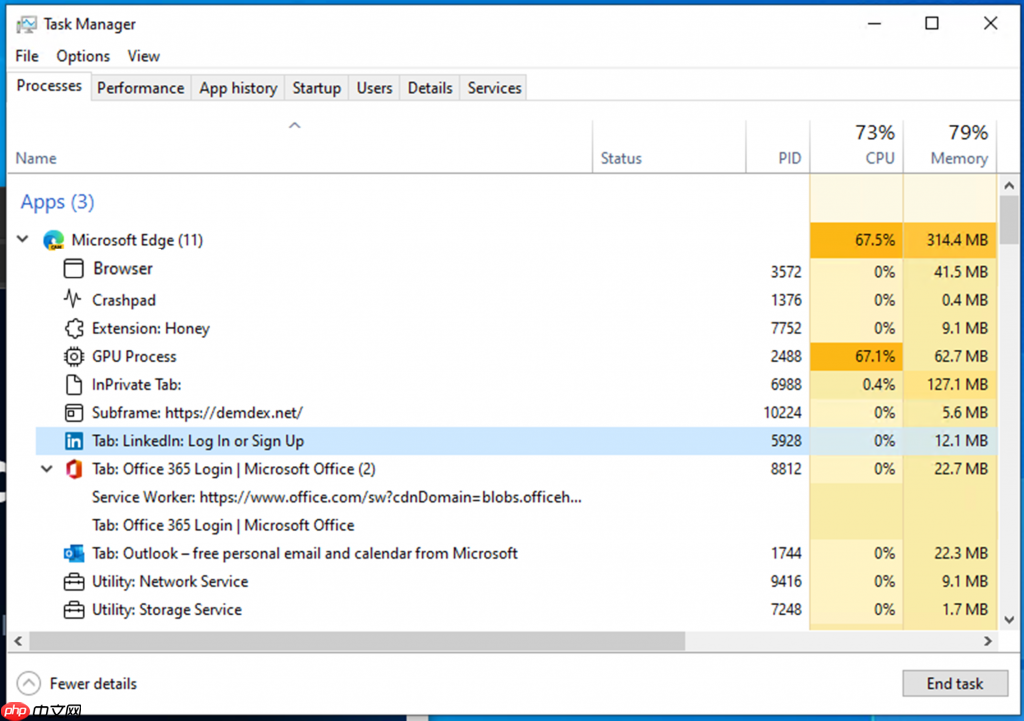The width and height of the screenshot is (1024, 721).
Task: Switch to the Performance tab
Action: pos(140,88)
